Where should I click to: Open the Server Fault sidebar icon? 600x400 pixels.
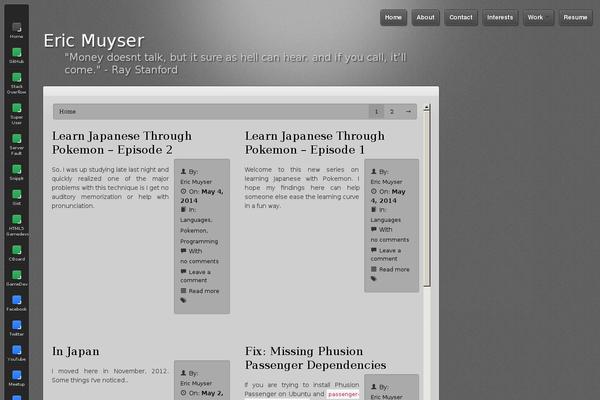click(16, 144)
